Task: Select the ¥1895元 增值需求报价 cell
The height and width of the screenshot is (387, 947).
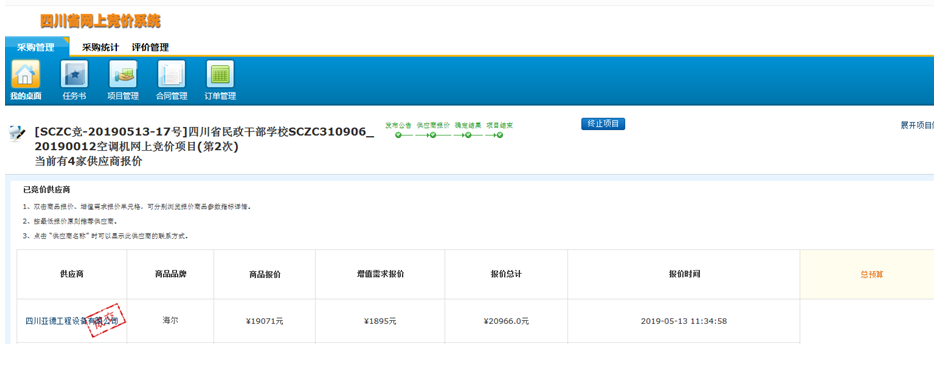Action: 380,321
